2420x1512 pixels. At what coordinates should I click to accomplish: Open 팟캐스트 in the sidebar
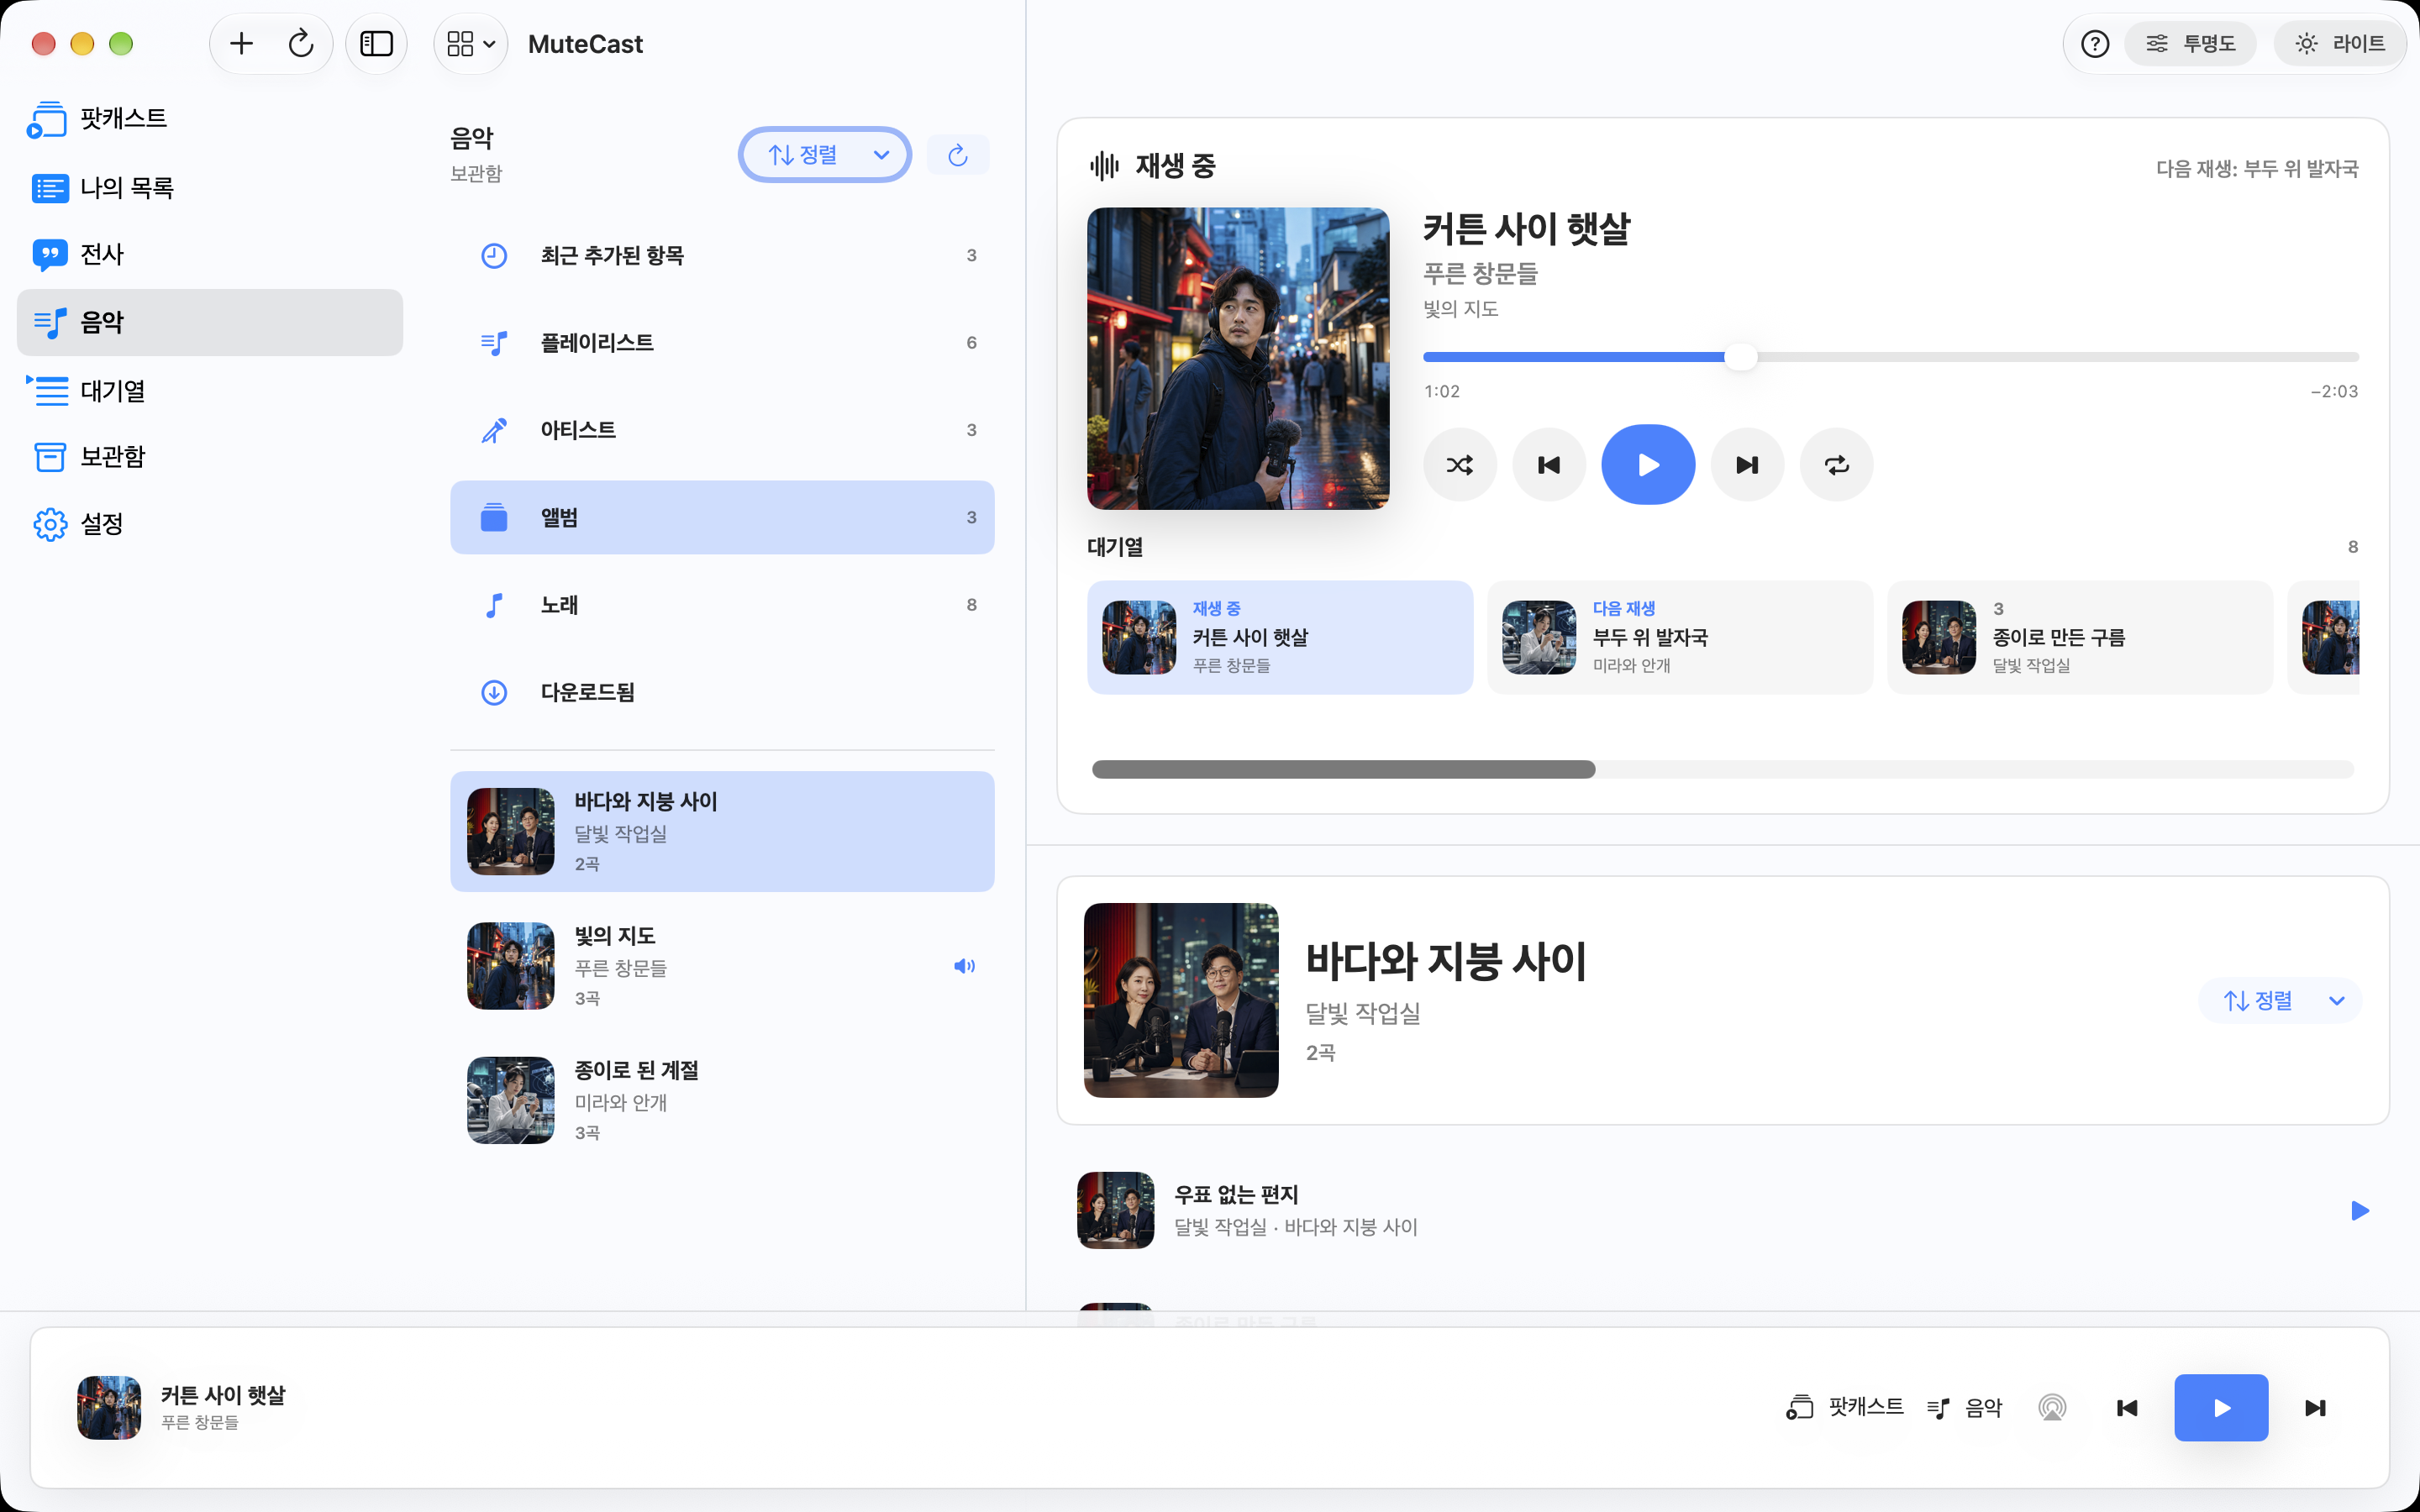210,118
